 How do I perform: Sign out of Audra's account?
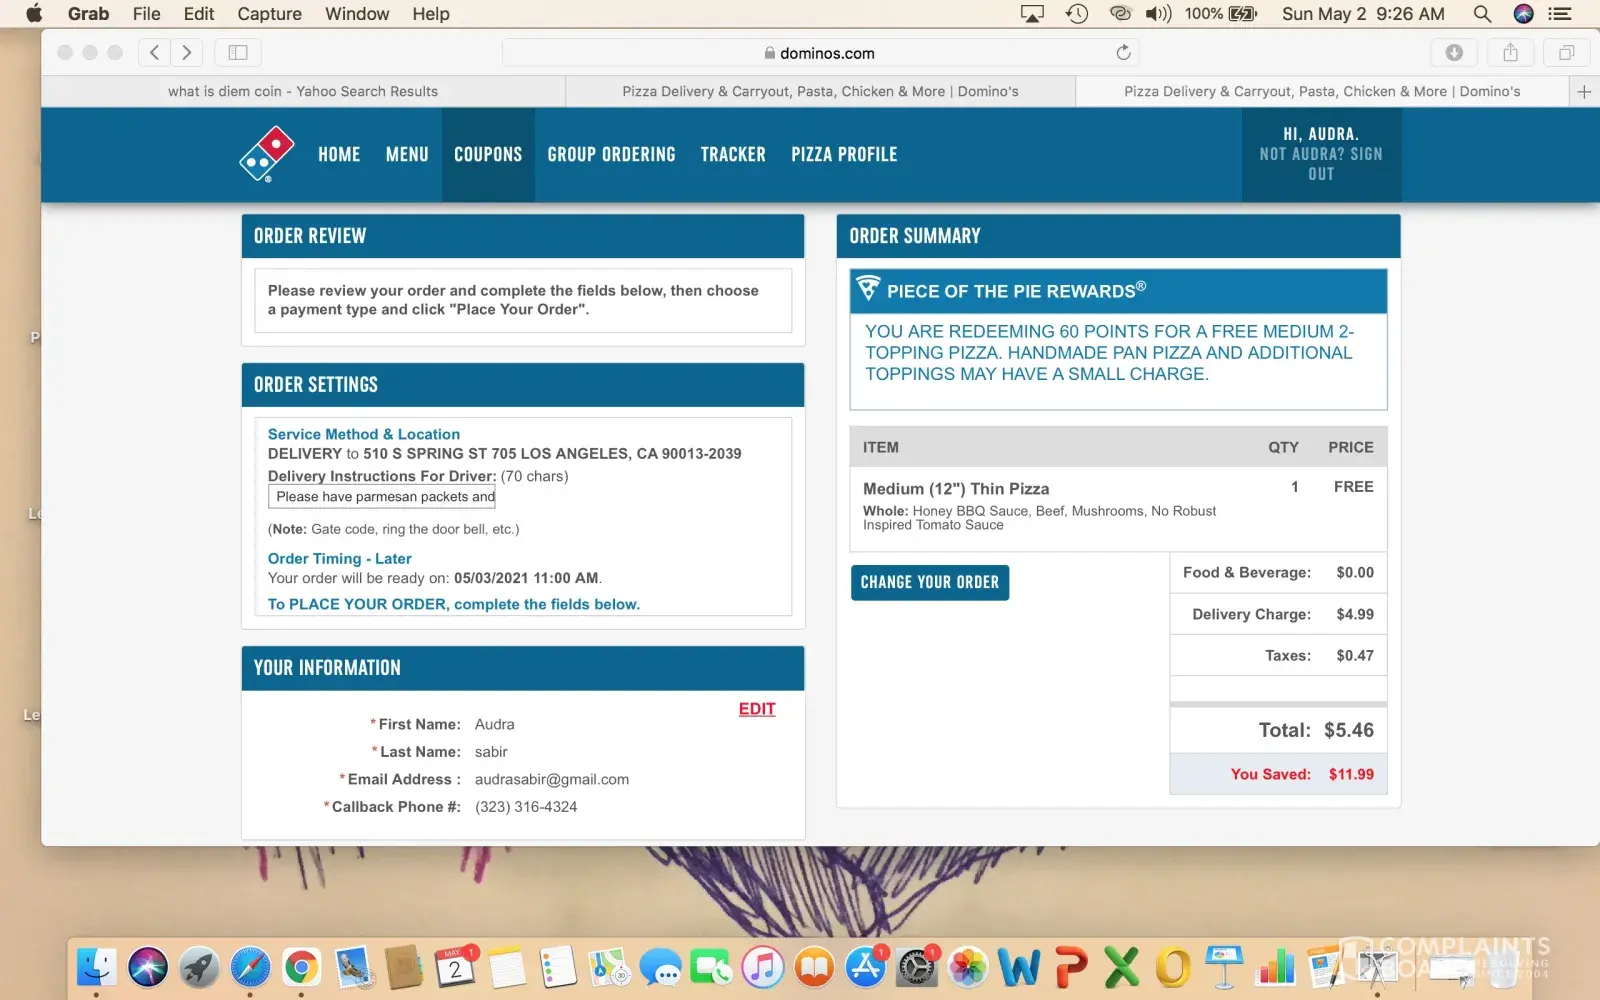pos(1321,164)
